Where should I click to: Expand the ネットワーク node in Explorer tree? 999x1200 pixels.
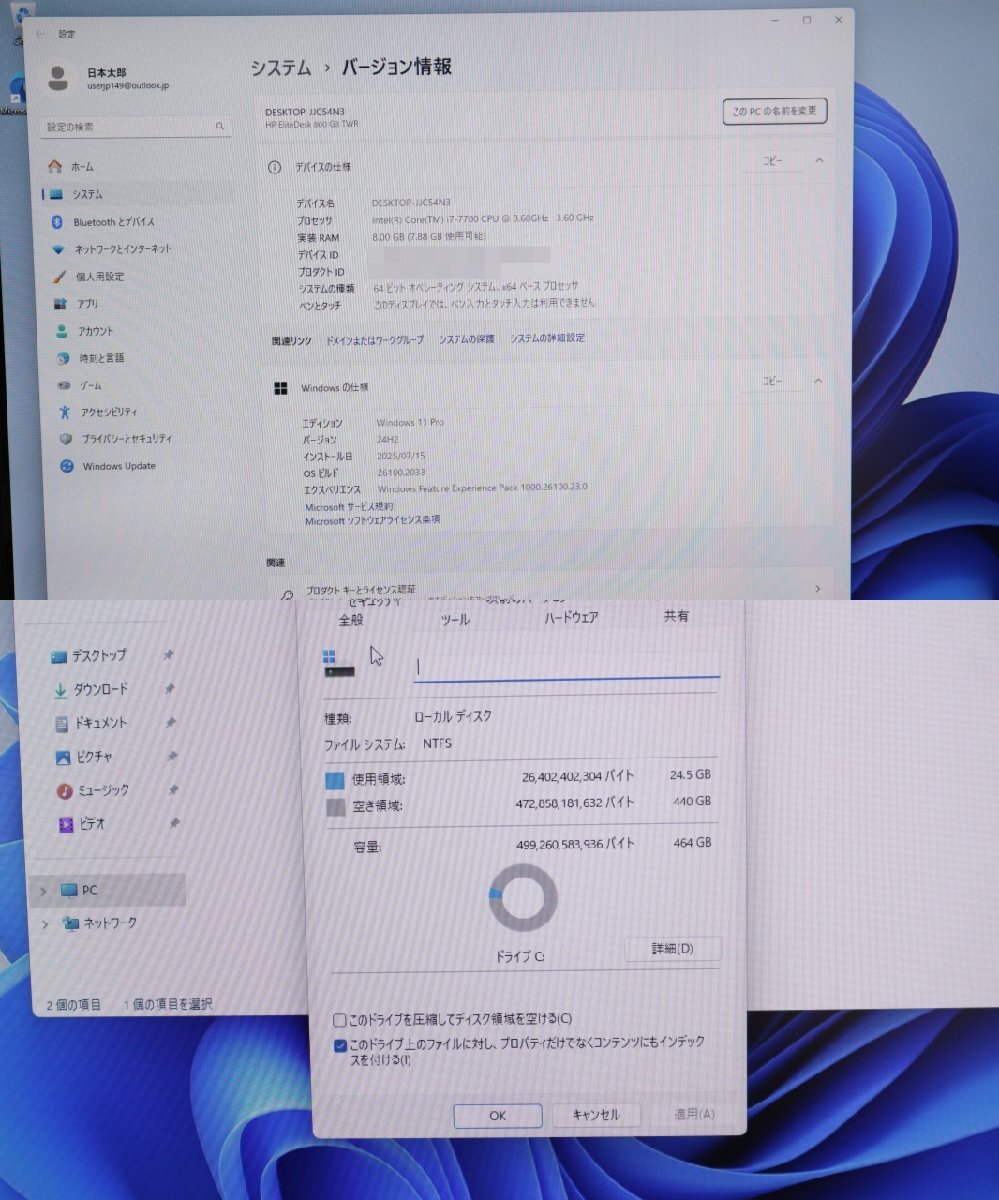(x=44, y=924)
